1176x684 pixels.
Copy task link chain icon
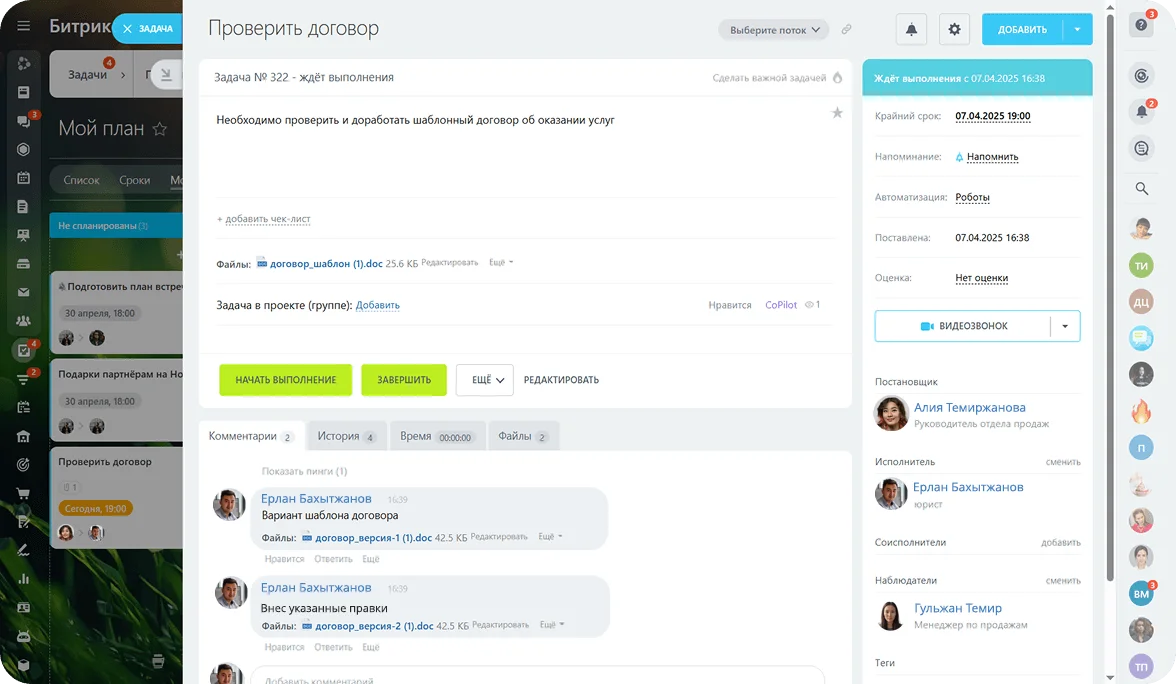coord(846,29)
